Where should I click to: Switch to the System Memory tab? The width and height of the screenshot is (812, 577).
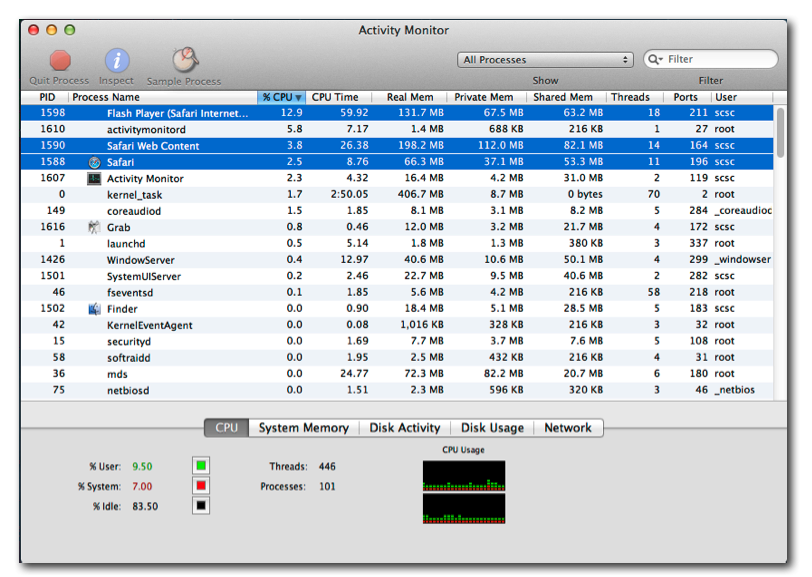coord(303,427)
